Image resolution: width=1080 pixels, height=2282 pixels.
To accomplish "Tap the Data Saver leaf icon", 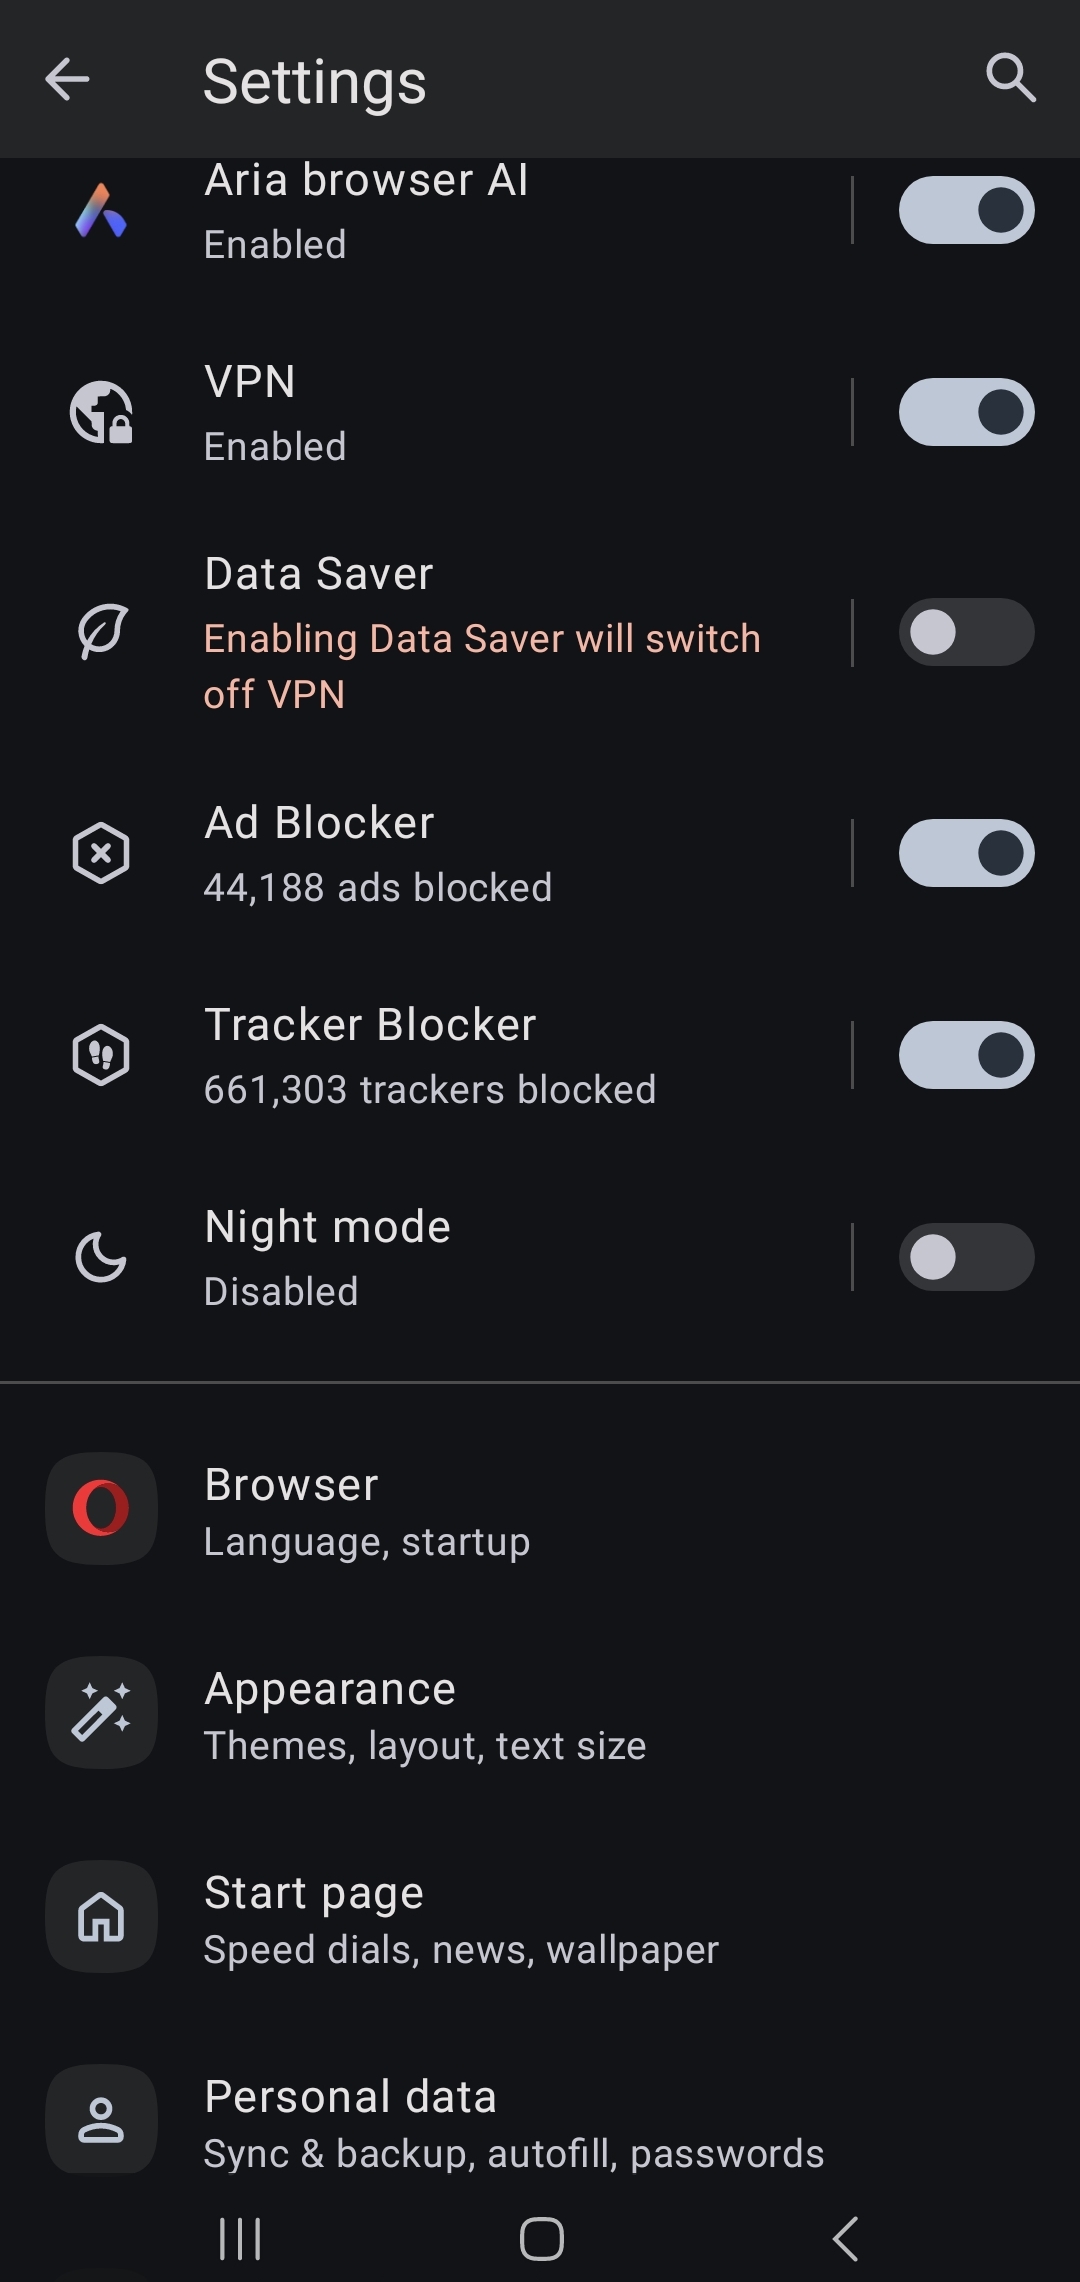I will tap(101, 632).
